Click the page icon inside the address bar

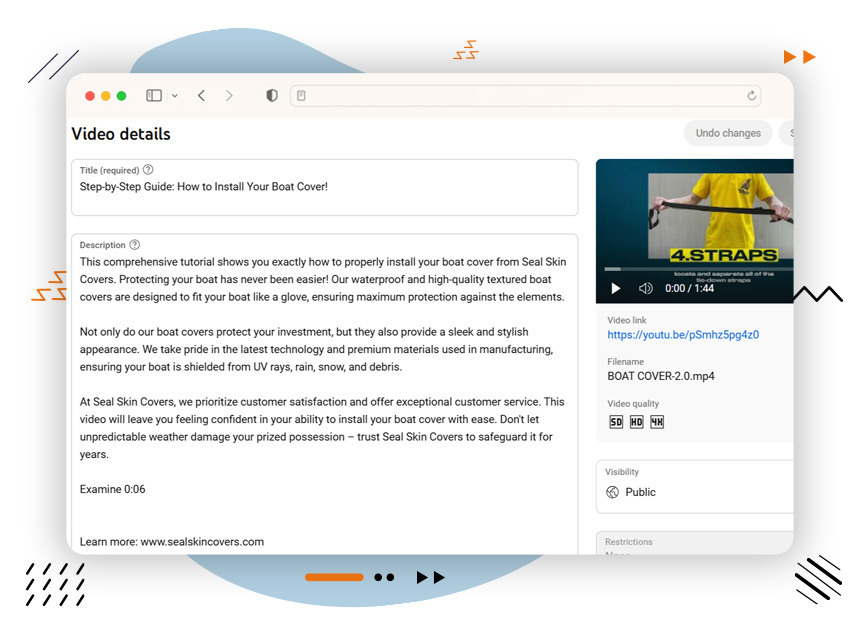pos(301,95)
